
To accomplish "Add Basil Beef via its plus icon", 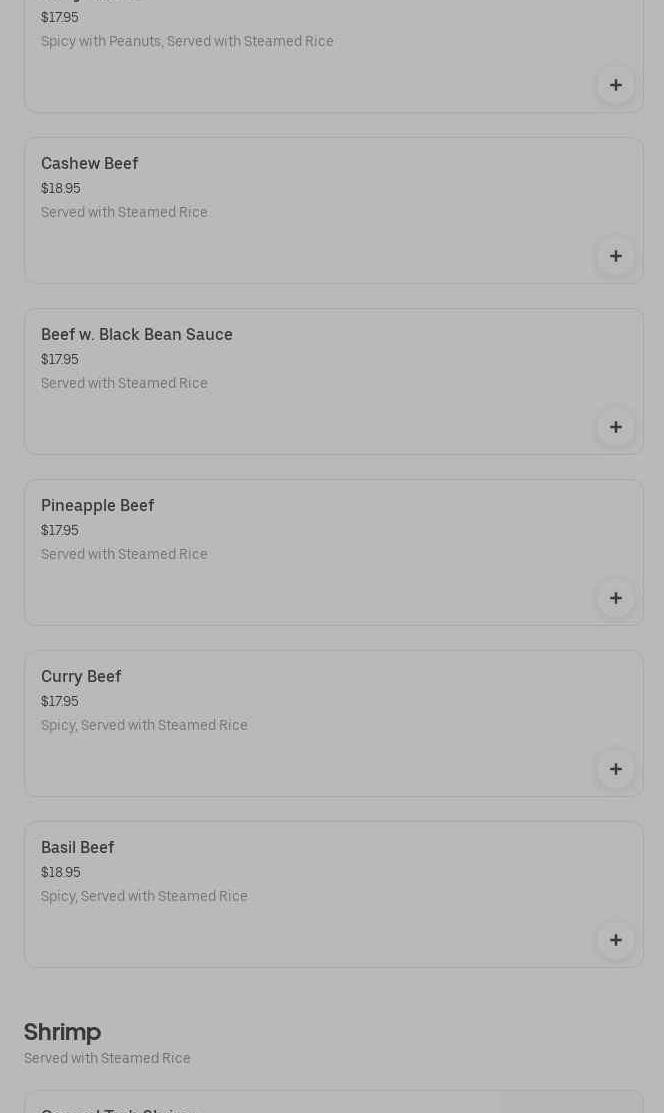I will click(x=616, y=940).
